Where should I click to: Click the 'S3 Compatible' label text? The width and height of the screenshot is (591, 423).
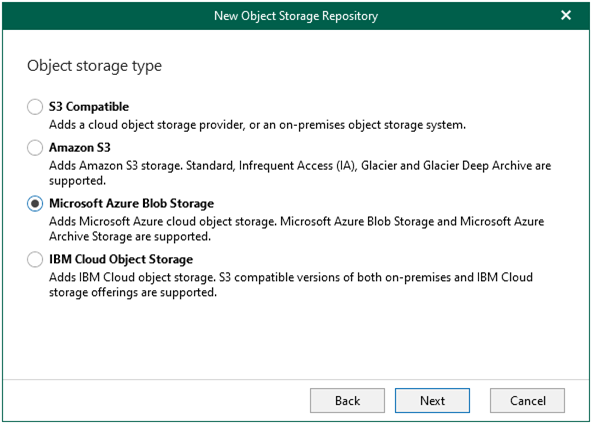pos(89,107)
